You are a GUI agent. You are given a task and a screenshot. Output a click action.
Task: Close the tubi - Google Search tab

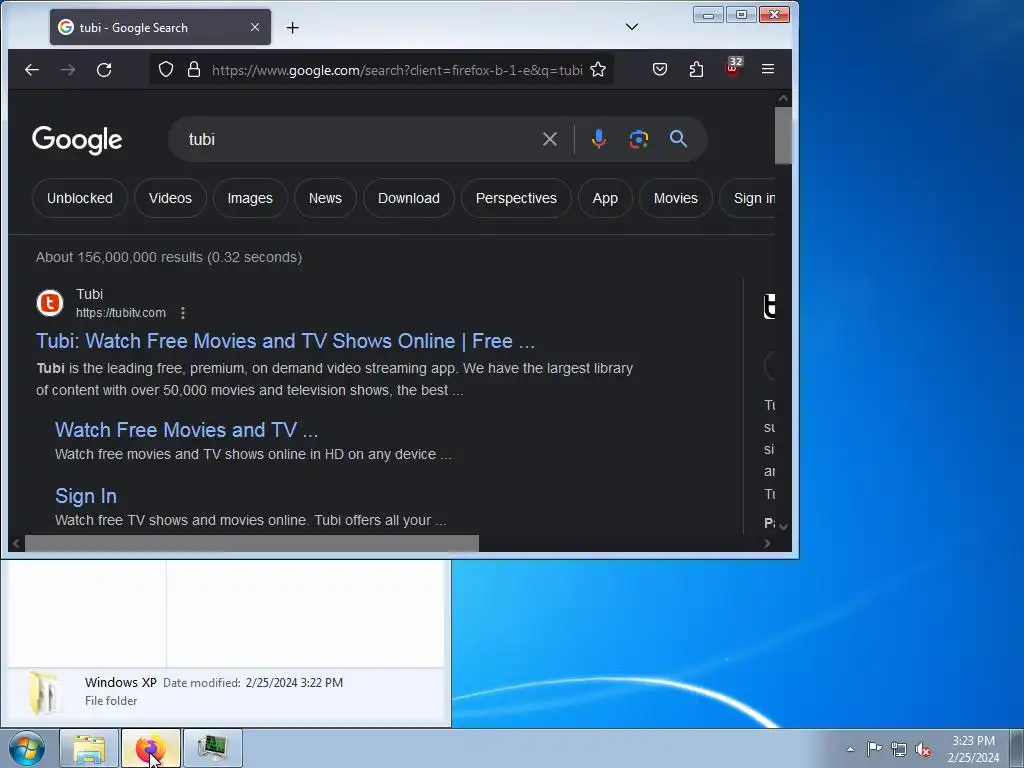click(x=255, y=27)
